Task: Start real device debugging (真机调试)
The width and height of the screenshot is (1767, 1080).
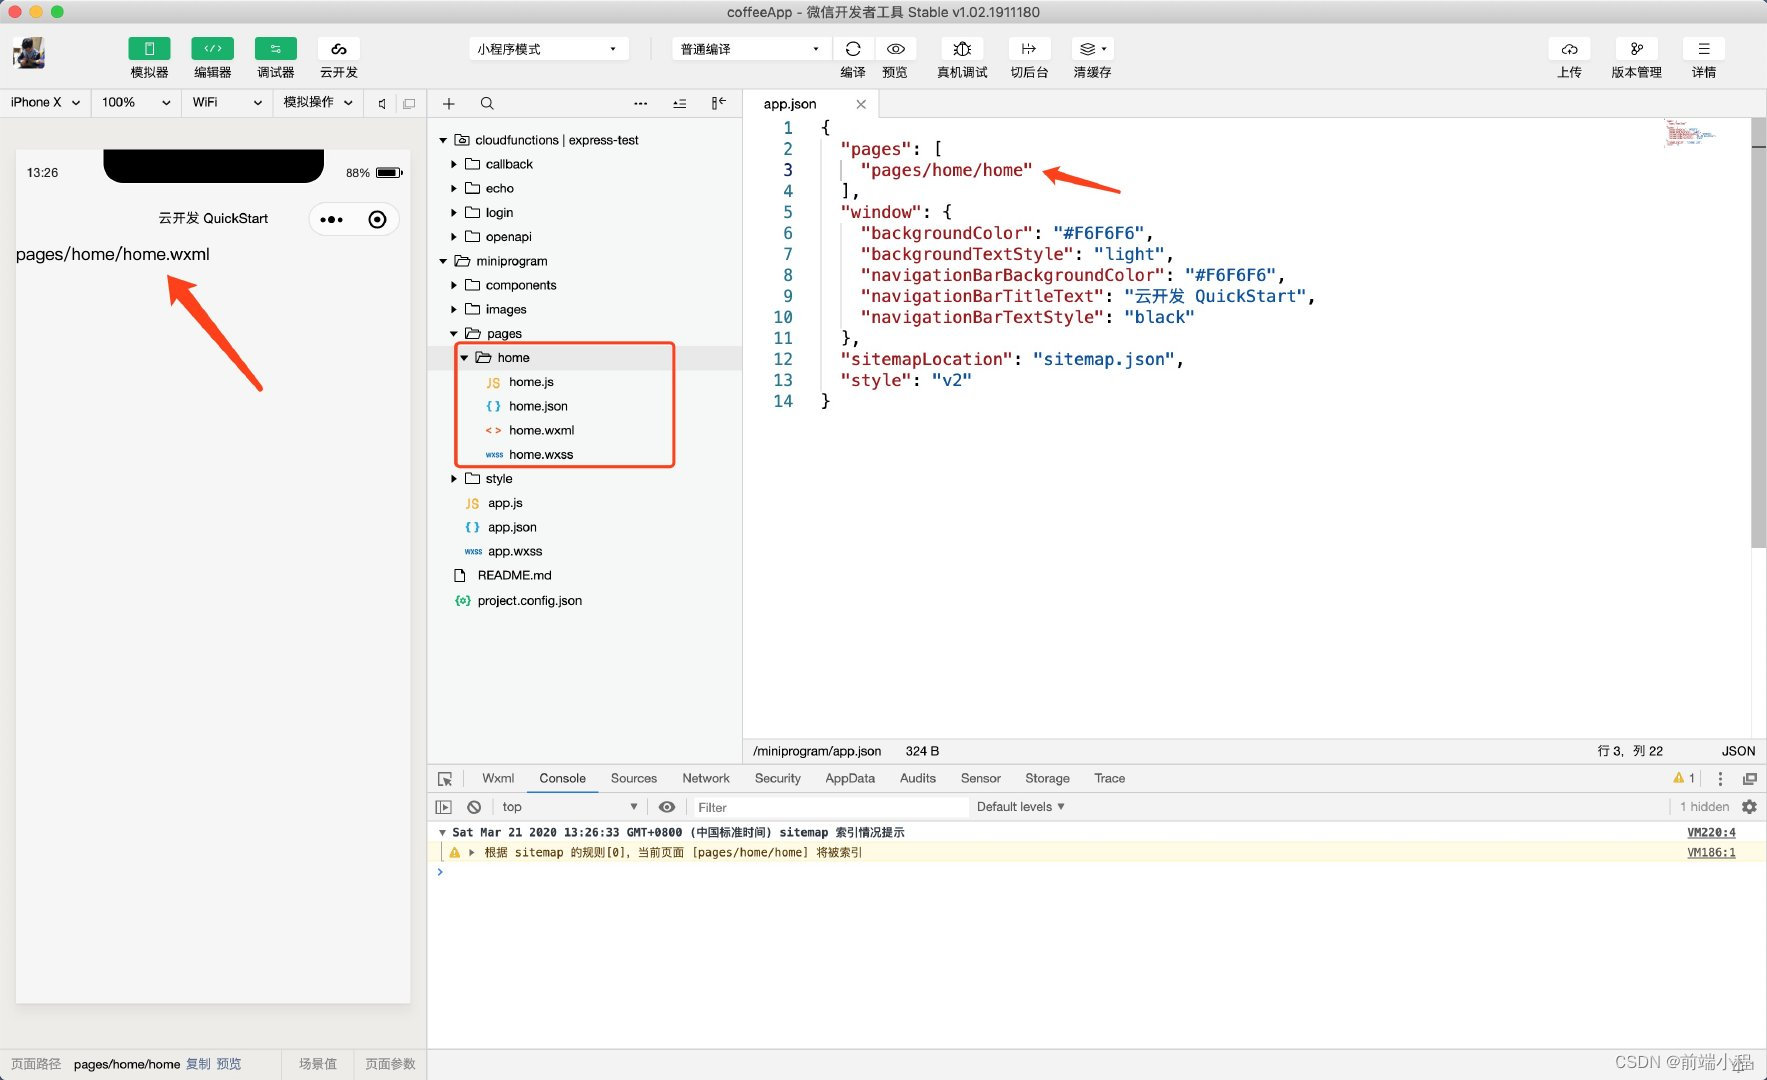Action: coord(962,49)
